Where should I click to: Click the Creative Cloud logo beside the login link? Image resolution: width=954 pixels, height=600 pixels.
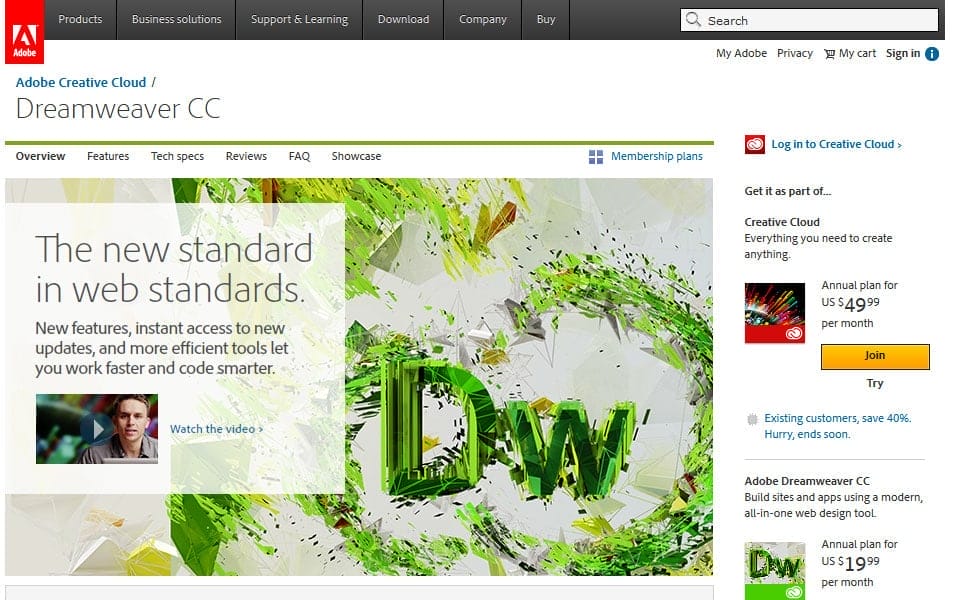click(x=754, y=143)
